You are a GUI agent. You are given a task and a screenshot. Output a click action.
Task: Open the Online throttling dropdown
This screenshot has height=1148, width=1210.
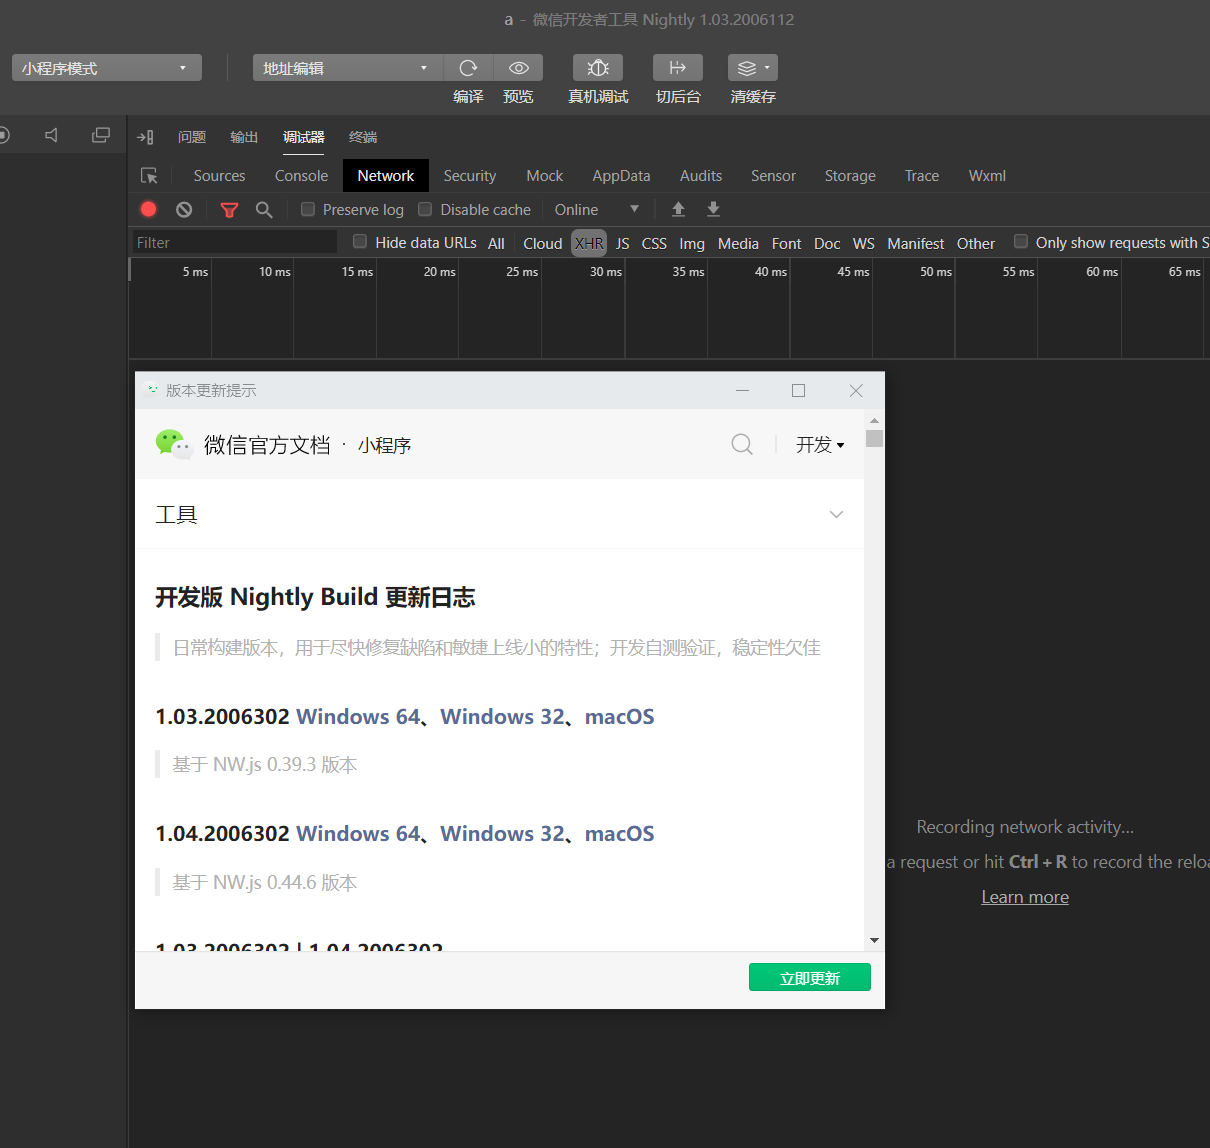(597, 209)
